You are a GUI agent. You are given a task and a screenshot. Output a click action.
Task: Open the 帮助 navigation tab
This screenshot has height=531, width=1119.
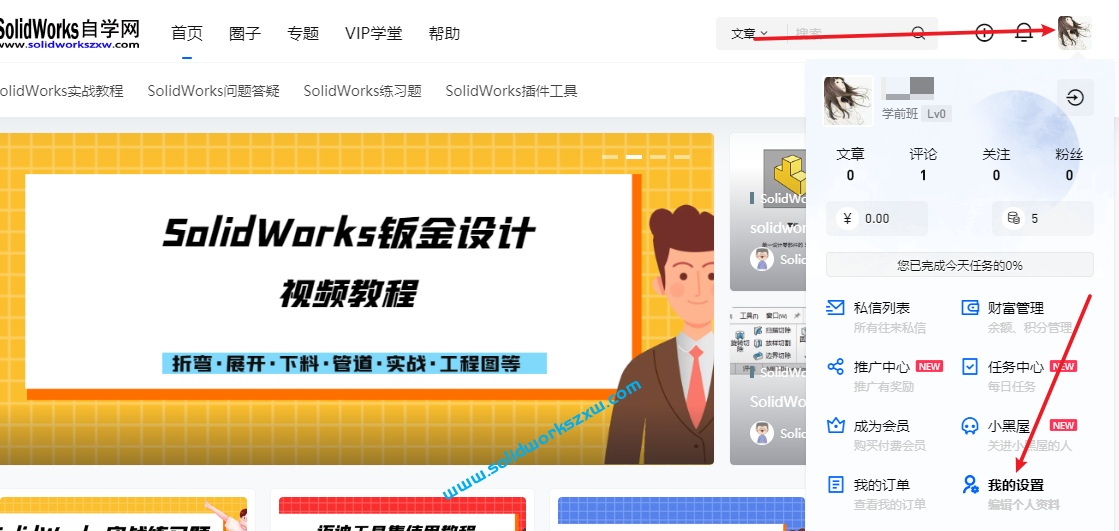[x=444, y=33]
